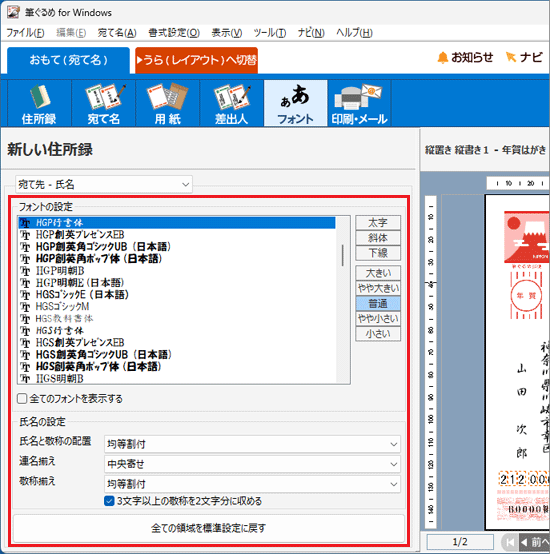The image size is (550, 554).
Task: Select HGP創英角ゴシックUB font
Action: pyautogui.click(x=177, y=247)
